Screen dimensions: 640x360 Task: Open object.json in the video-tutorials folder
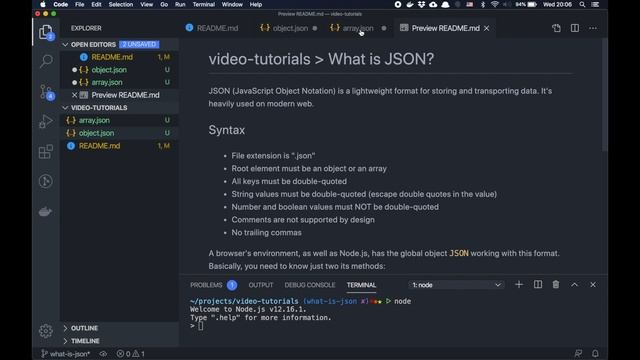click(x=119, y=133)
